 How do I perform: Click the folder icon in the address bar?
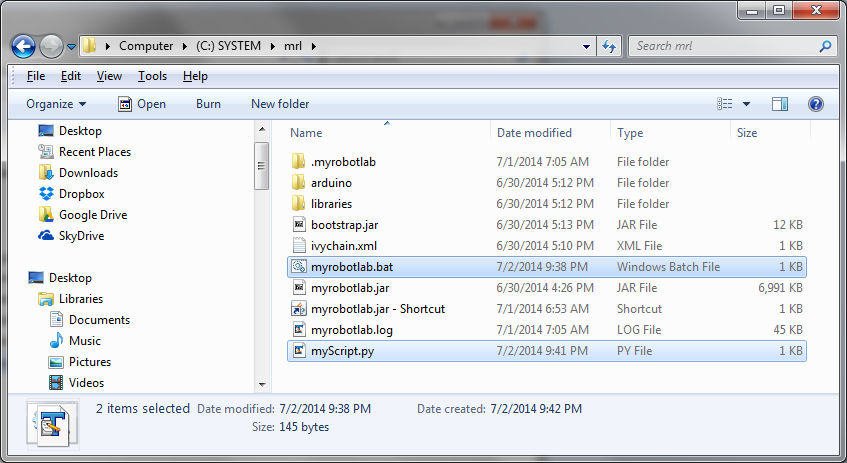90,46
